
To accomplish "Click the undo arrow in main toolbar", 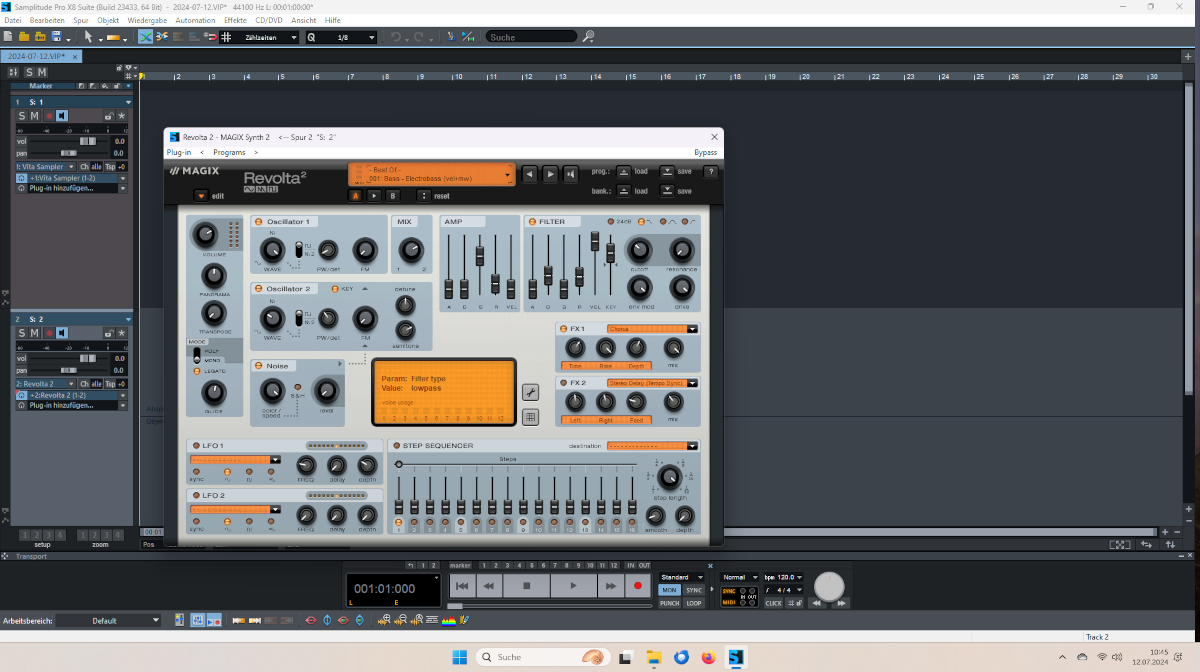I will tap(397, 37).
